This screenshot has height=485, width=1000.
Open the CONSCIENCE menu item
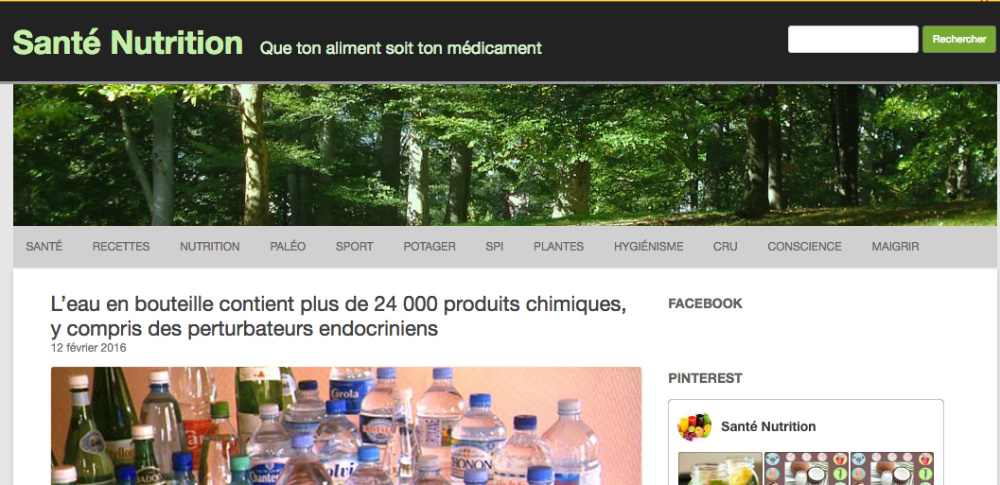pos(804,246)
